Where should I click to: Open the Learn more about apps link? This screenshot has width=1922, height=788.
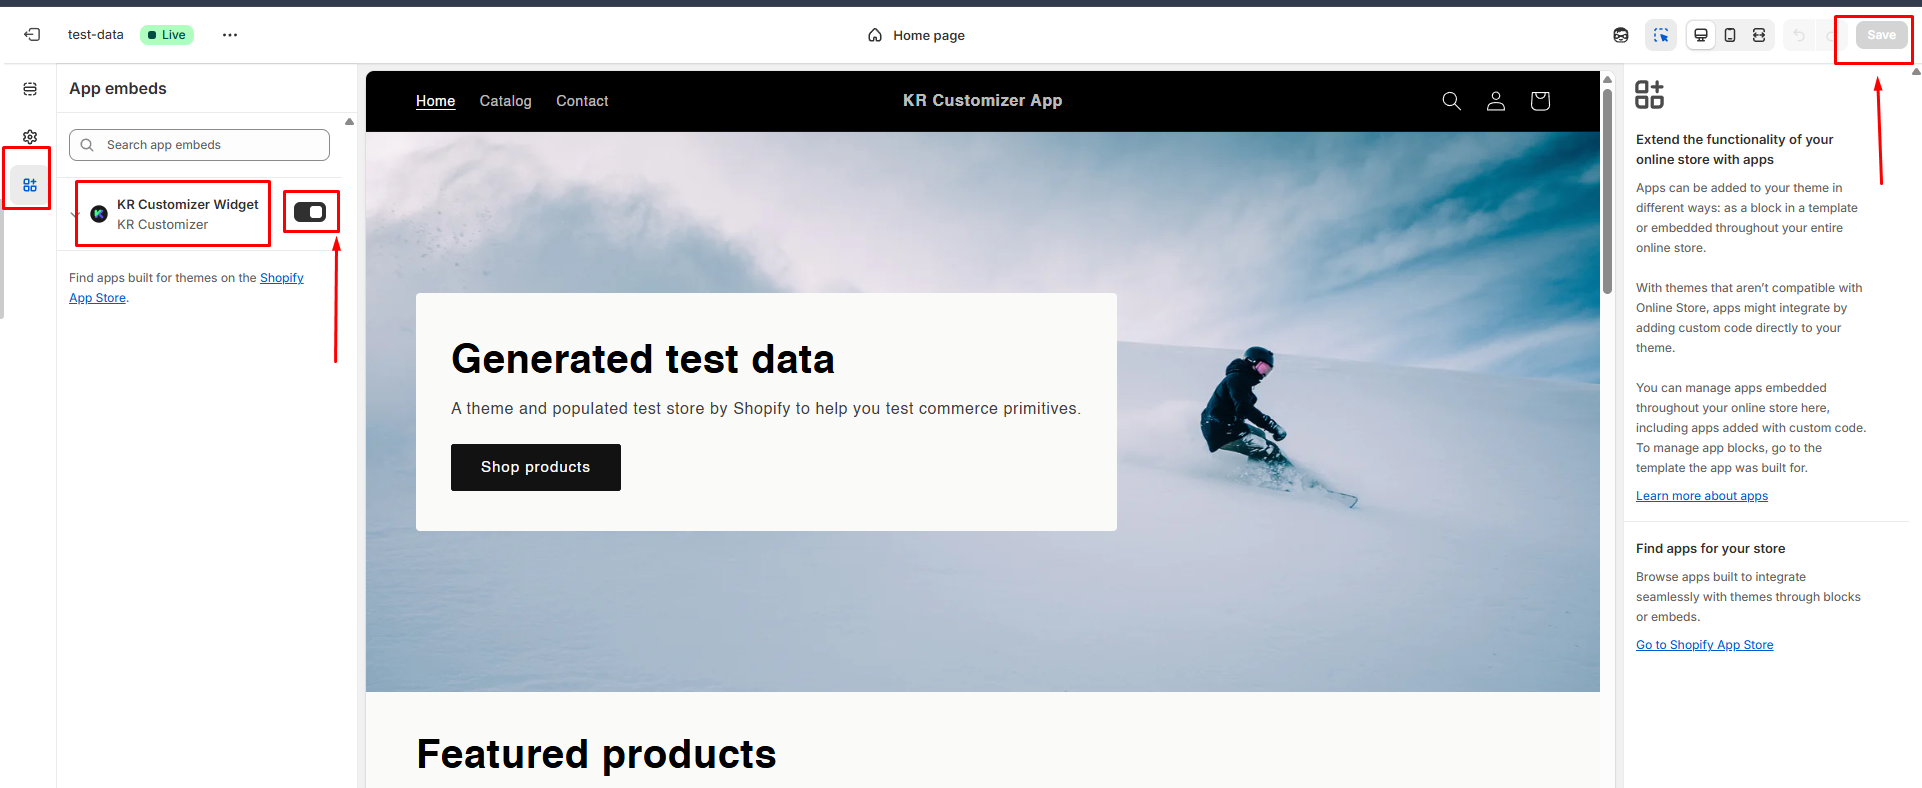tap(1701, 496)
